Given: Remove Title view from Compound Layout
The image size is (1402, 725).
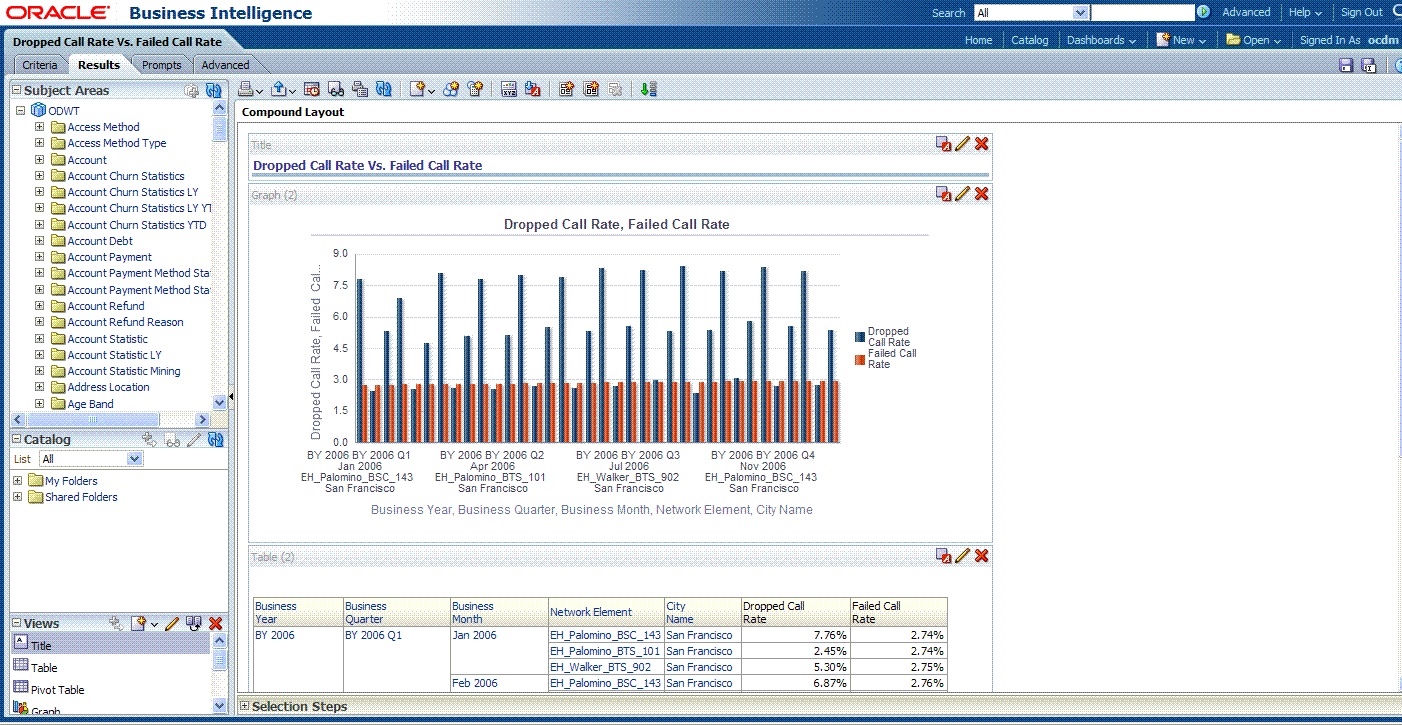Looking at the screenshot, I should coord(981,144).
